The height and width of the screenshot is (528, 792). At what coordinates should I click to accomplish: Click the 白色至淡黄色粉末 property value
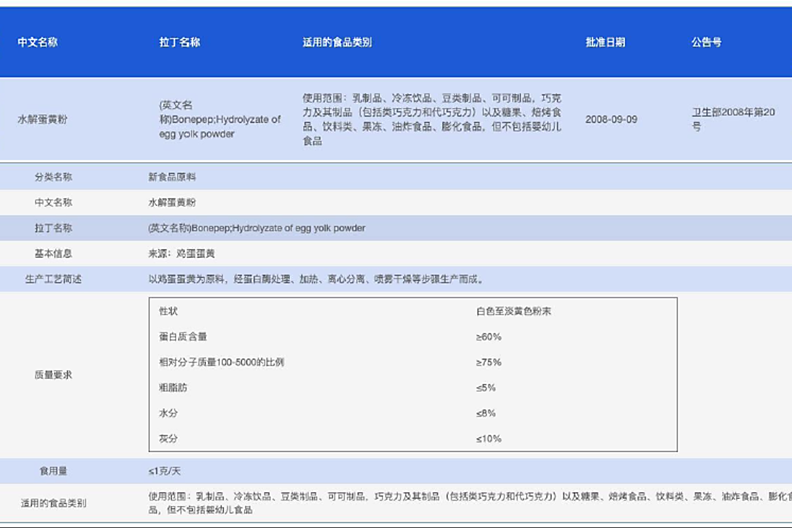(x=513, y=311)
